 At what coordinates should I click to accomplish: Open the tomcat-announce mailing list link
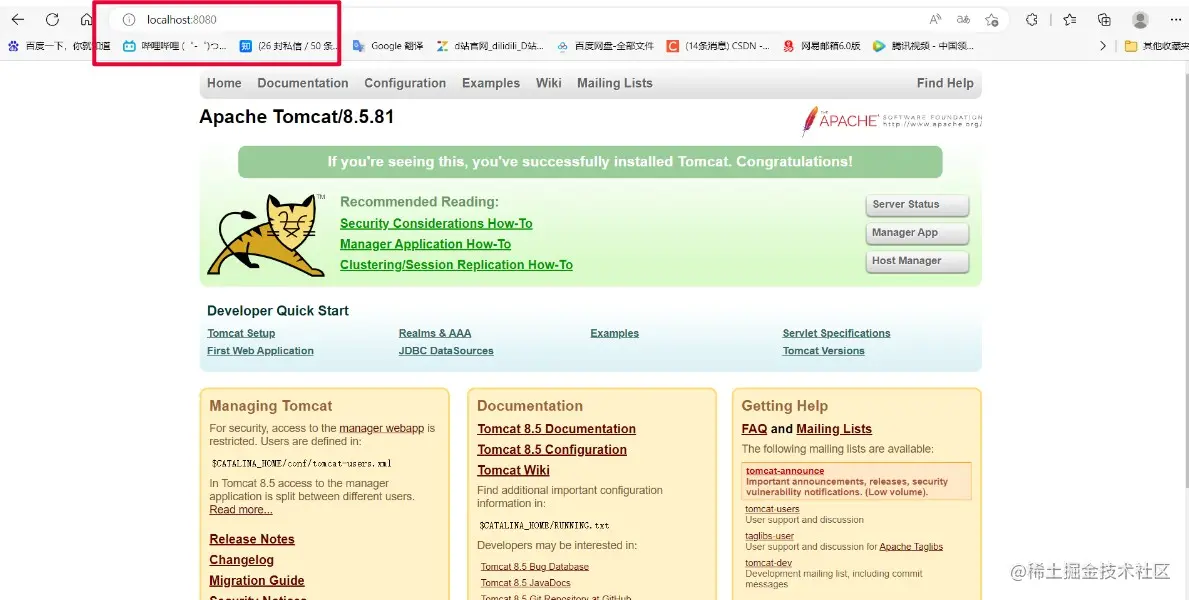click(785, 471)
